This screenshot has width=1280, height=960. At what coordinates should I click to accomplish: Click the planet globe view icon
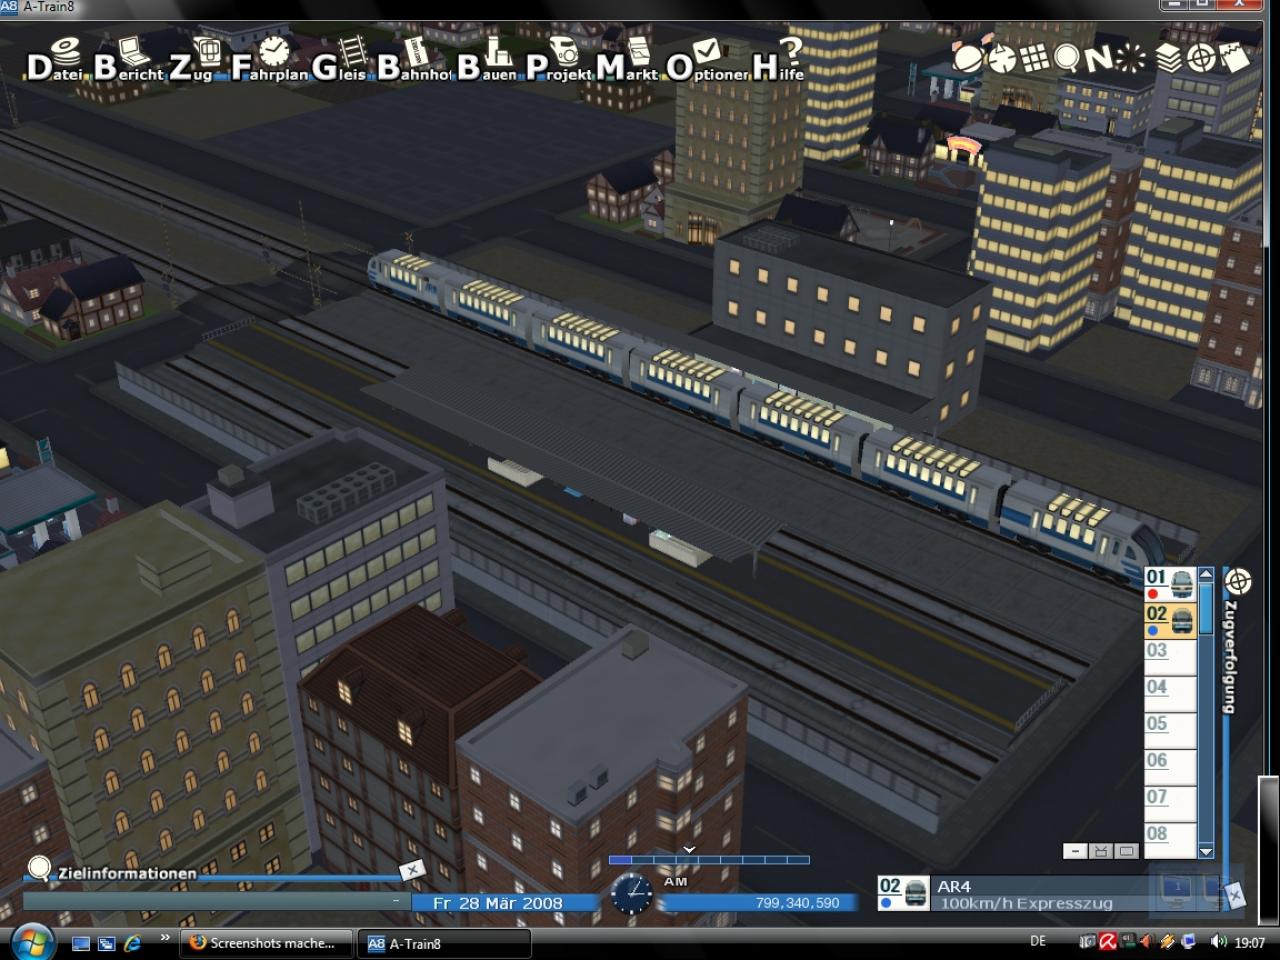coord(967,58)
